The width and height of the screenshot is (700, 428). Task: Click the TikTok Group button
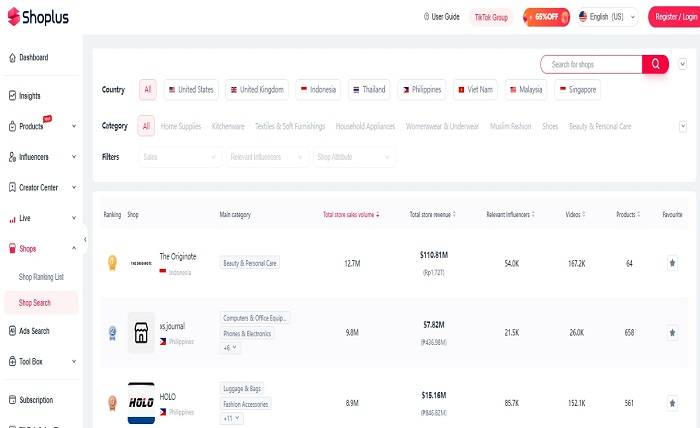click(490, 17)
